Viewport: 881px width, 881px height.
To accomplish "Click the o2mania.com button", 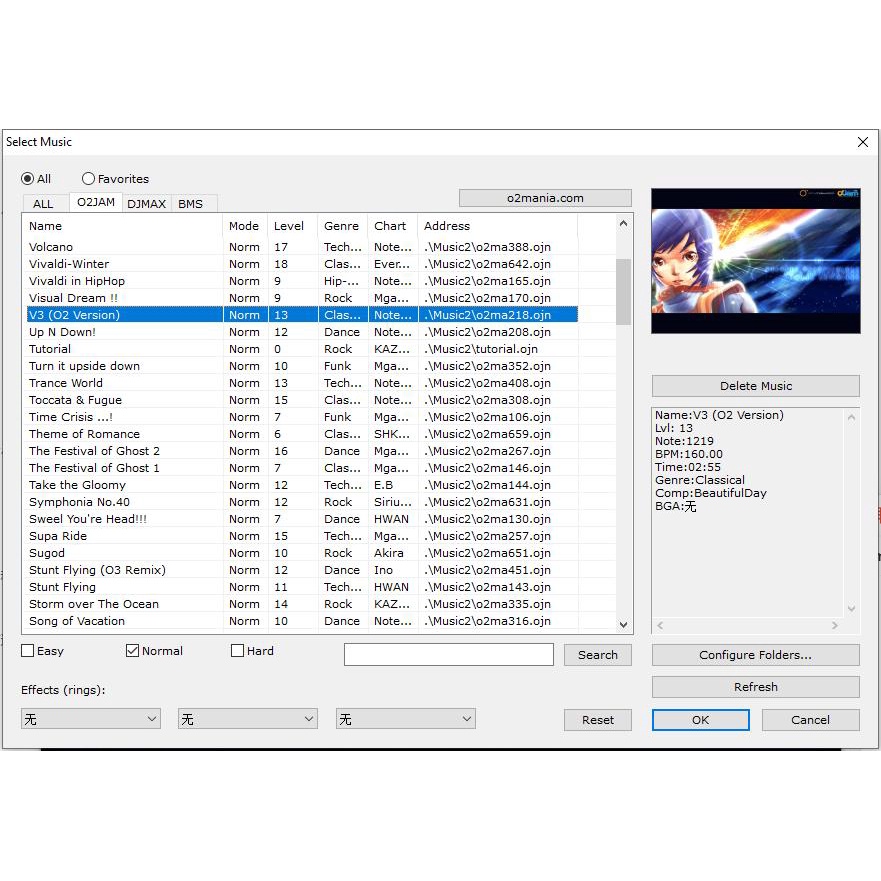I will click(545, 198).
